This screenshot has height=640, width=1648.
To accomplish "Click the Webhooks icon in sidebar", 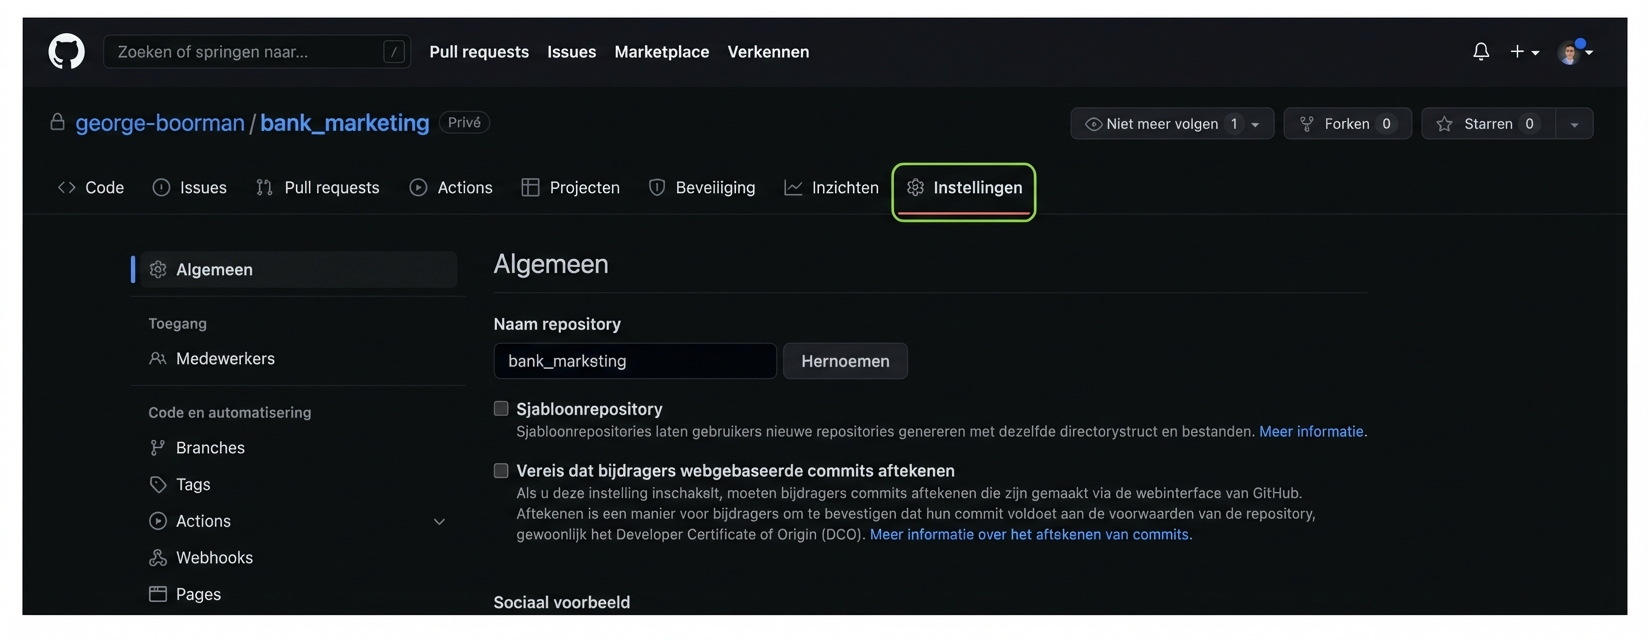I will [158, 557].
